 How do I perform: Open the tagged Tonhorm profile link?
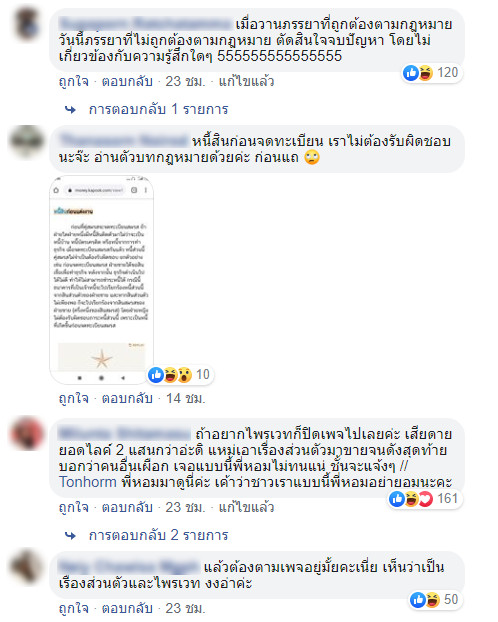88,482
